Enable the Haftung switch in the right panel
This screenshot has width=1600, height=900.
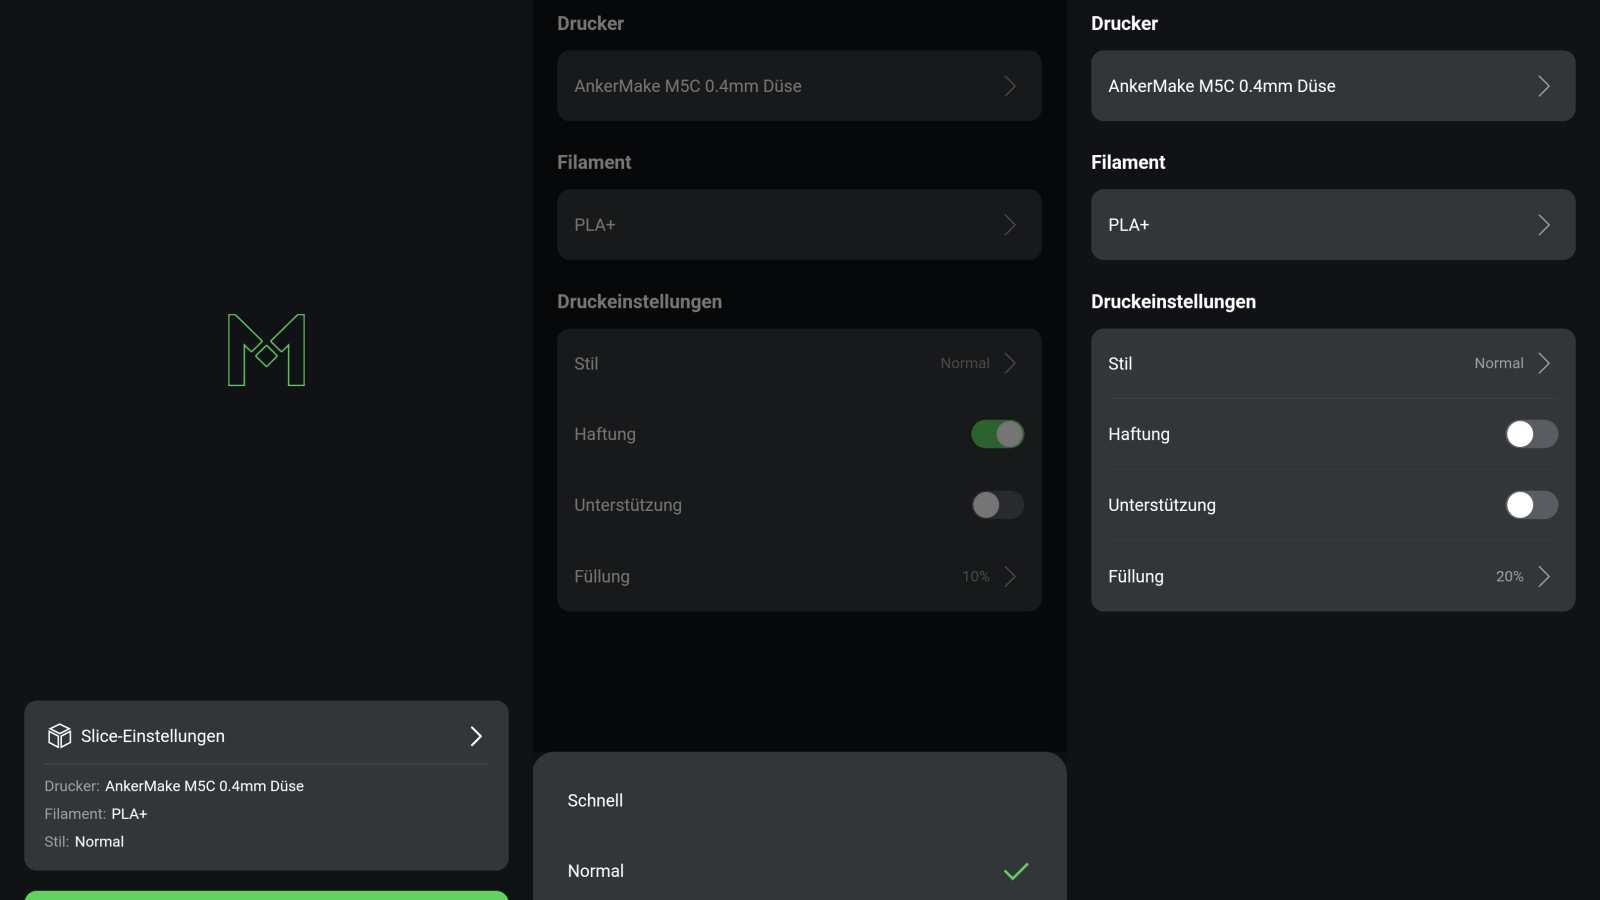pyautogui.click(x=1531, y=434)
